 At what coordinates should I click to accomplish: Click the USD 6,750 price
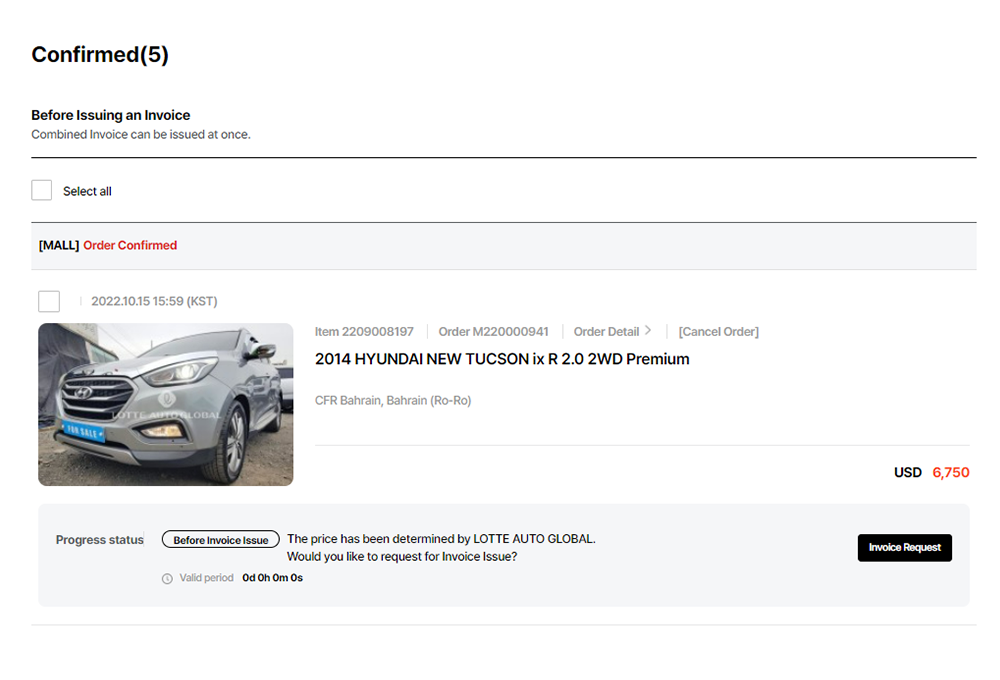click(x=931, y=473)
